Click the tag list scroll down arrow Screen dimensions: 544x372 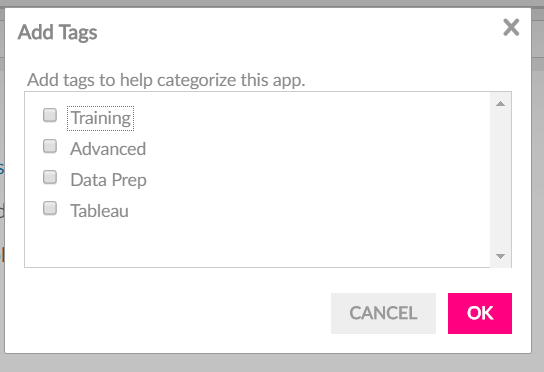click(x=500, y=256)
